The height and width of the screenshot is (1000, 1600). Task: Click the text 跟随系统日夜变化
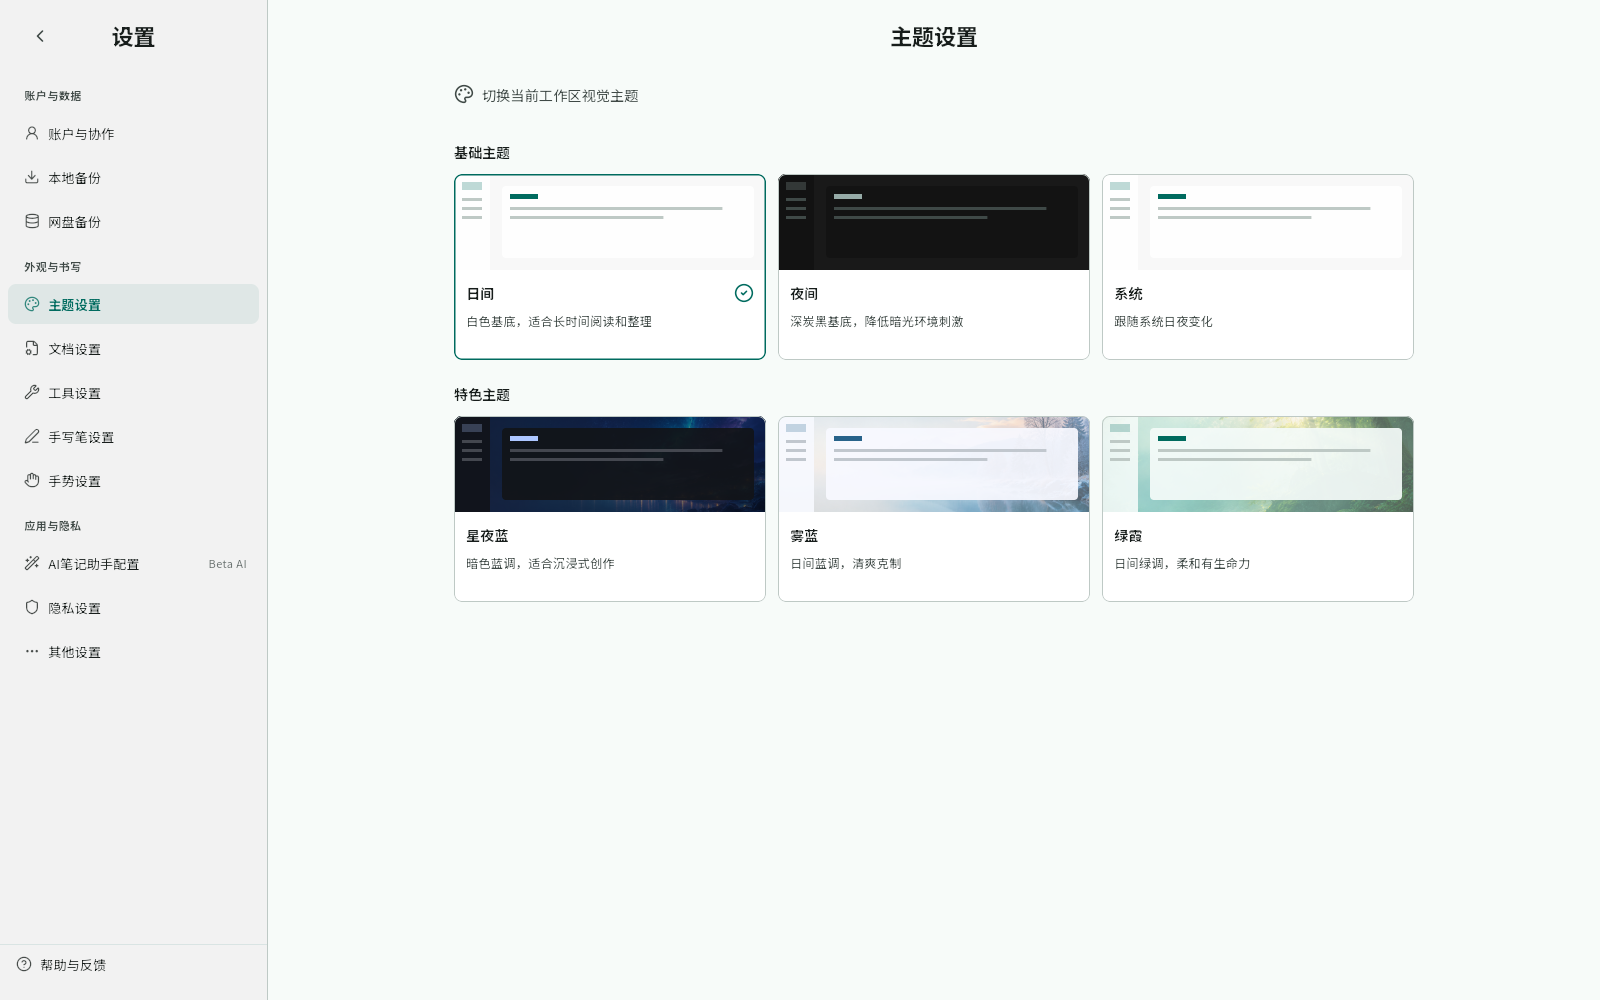coord(1163,321)
